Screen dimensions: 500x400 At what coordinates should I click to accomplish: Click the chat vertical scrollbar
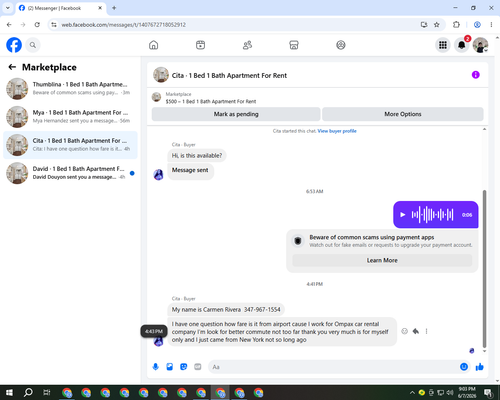click(484, 268)
